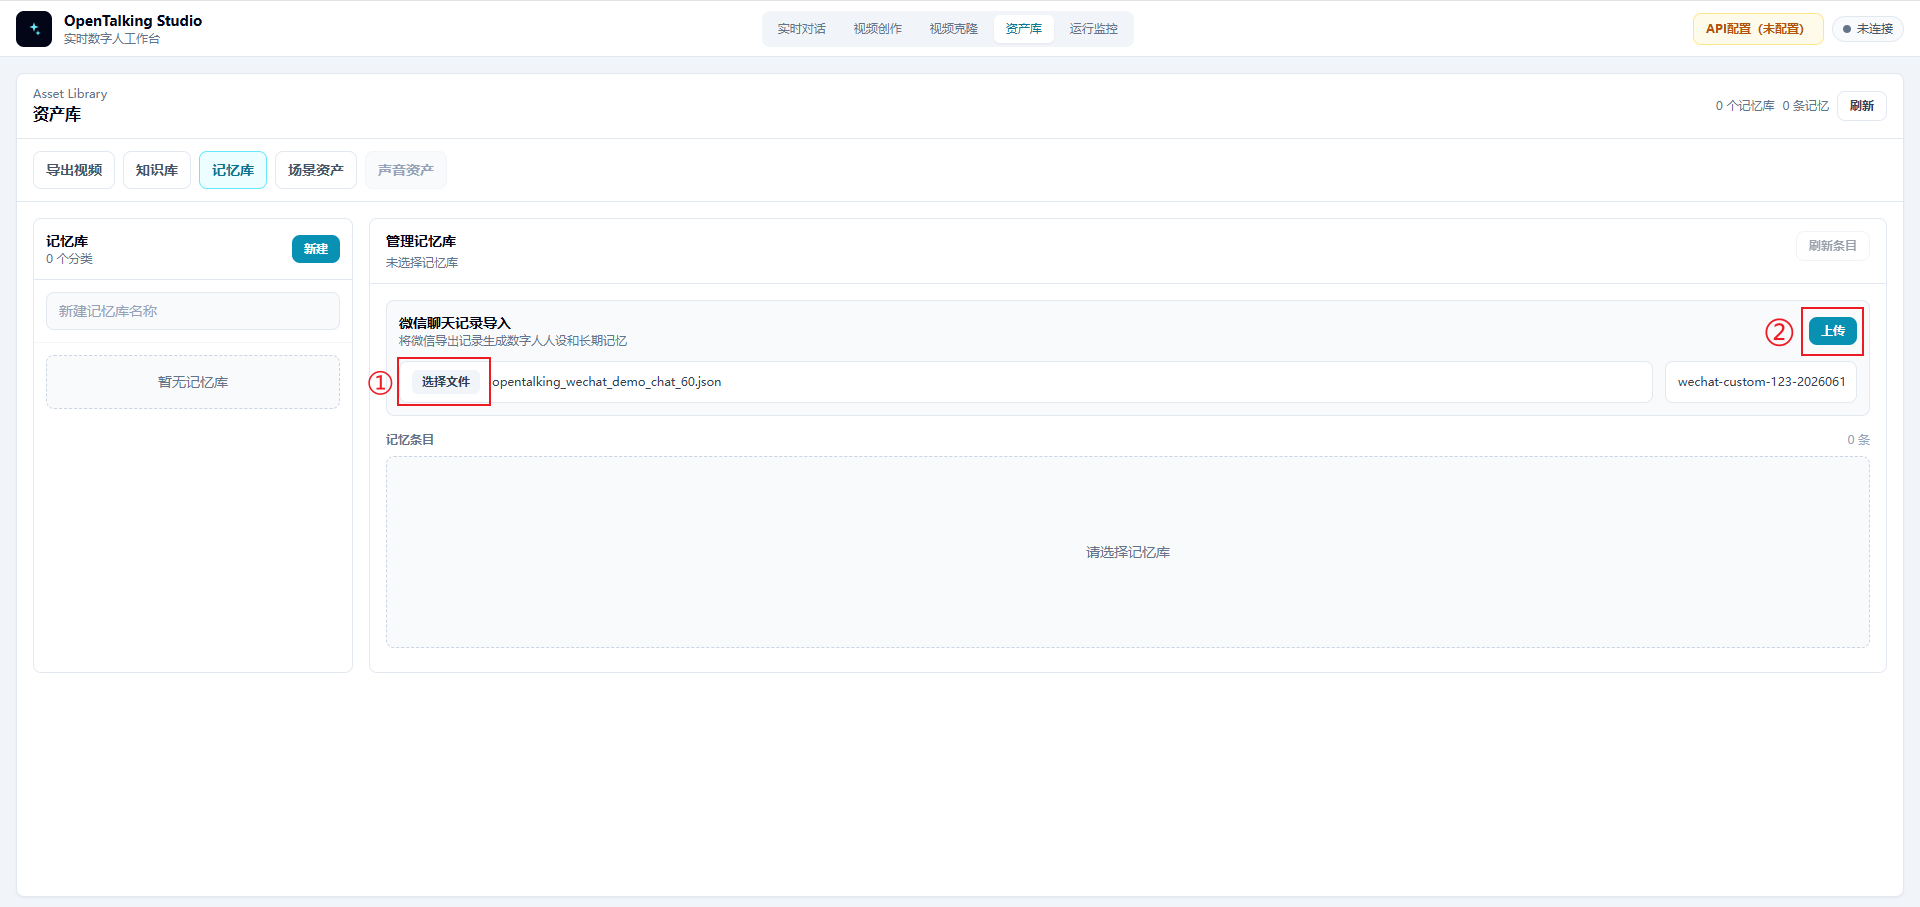Click the OpenTalking Studio logo icon
Image resolution: width=1920 pixels, height=907 pixels.
(34, 29)
